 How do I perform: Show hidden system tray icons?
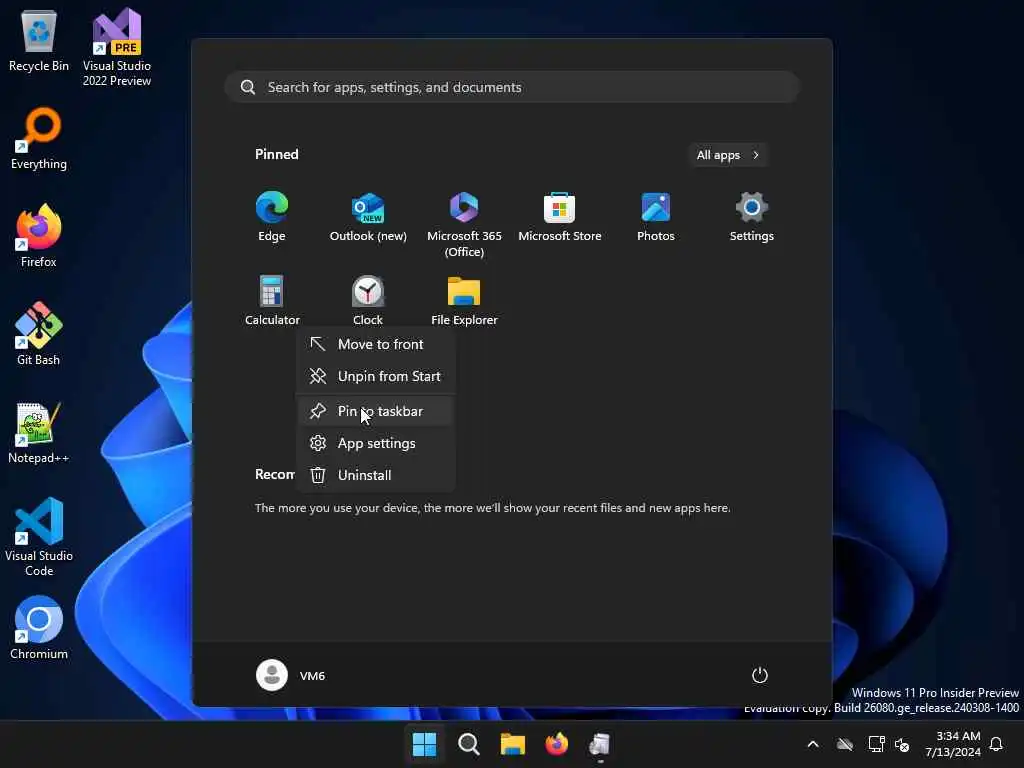(813, 744)
